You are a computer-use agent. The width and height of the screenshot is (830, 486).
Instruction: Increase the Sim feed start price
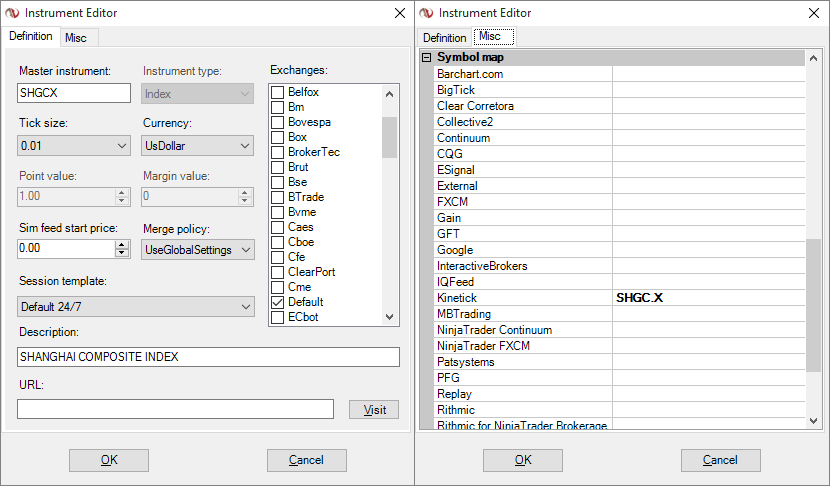click(x=123, y=244)
